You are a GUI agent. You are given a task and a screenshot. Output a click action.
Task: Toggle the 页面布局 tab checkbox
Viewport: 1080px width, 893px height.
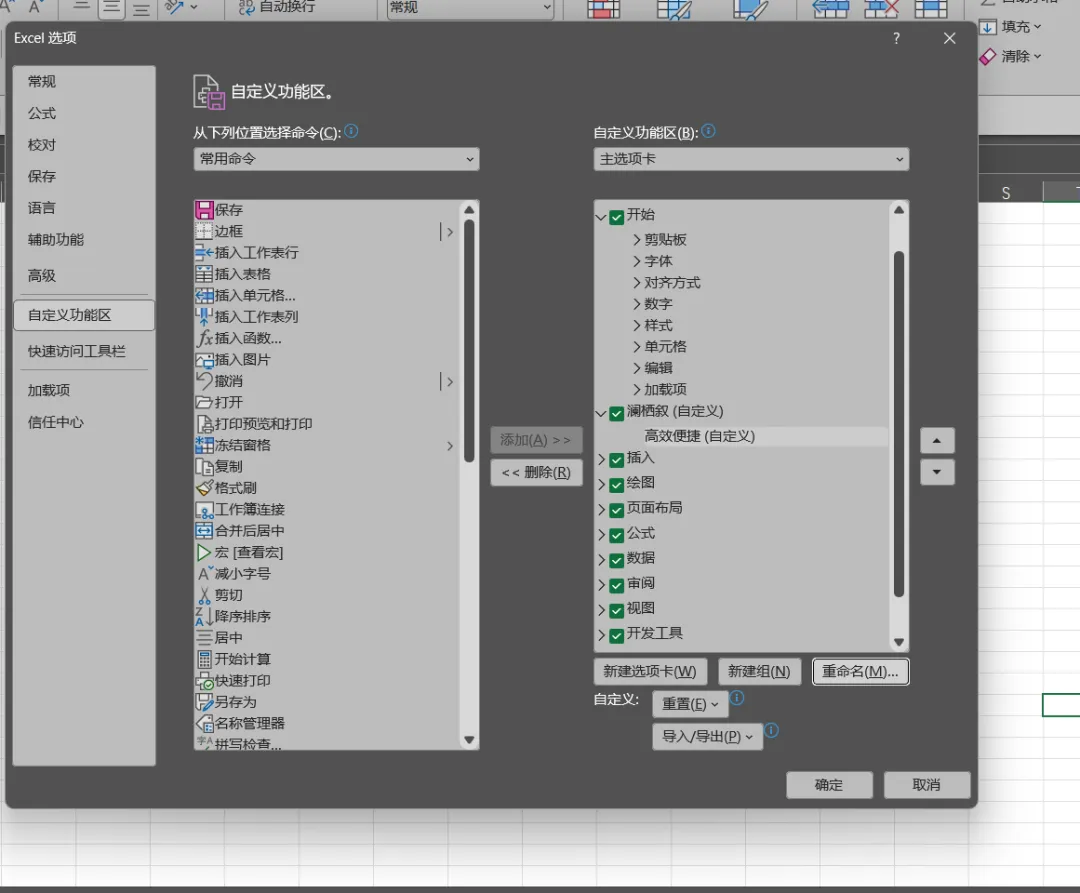pos(616,509)
